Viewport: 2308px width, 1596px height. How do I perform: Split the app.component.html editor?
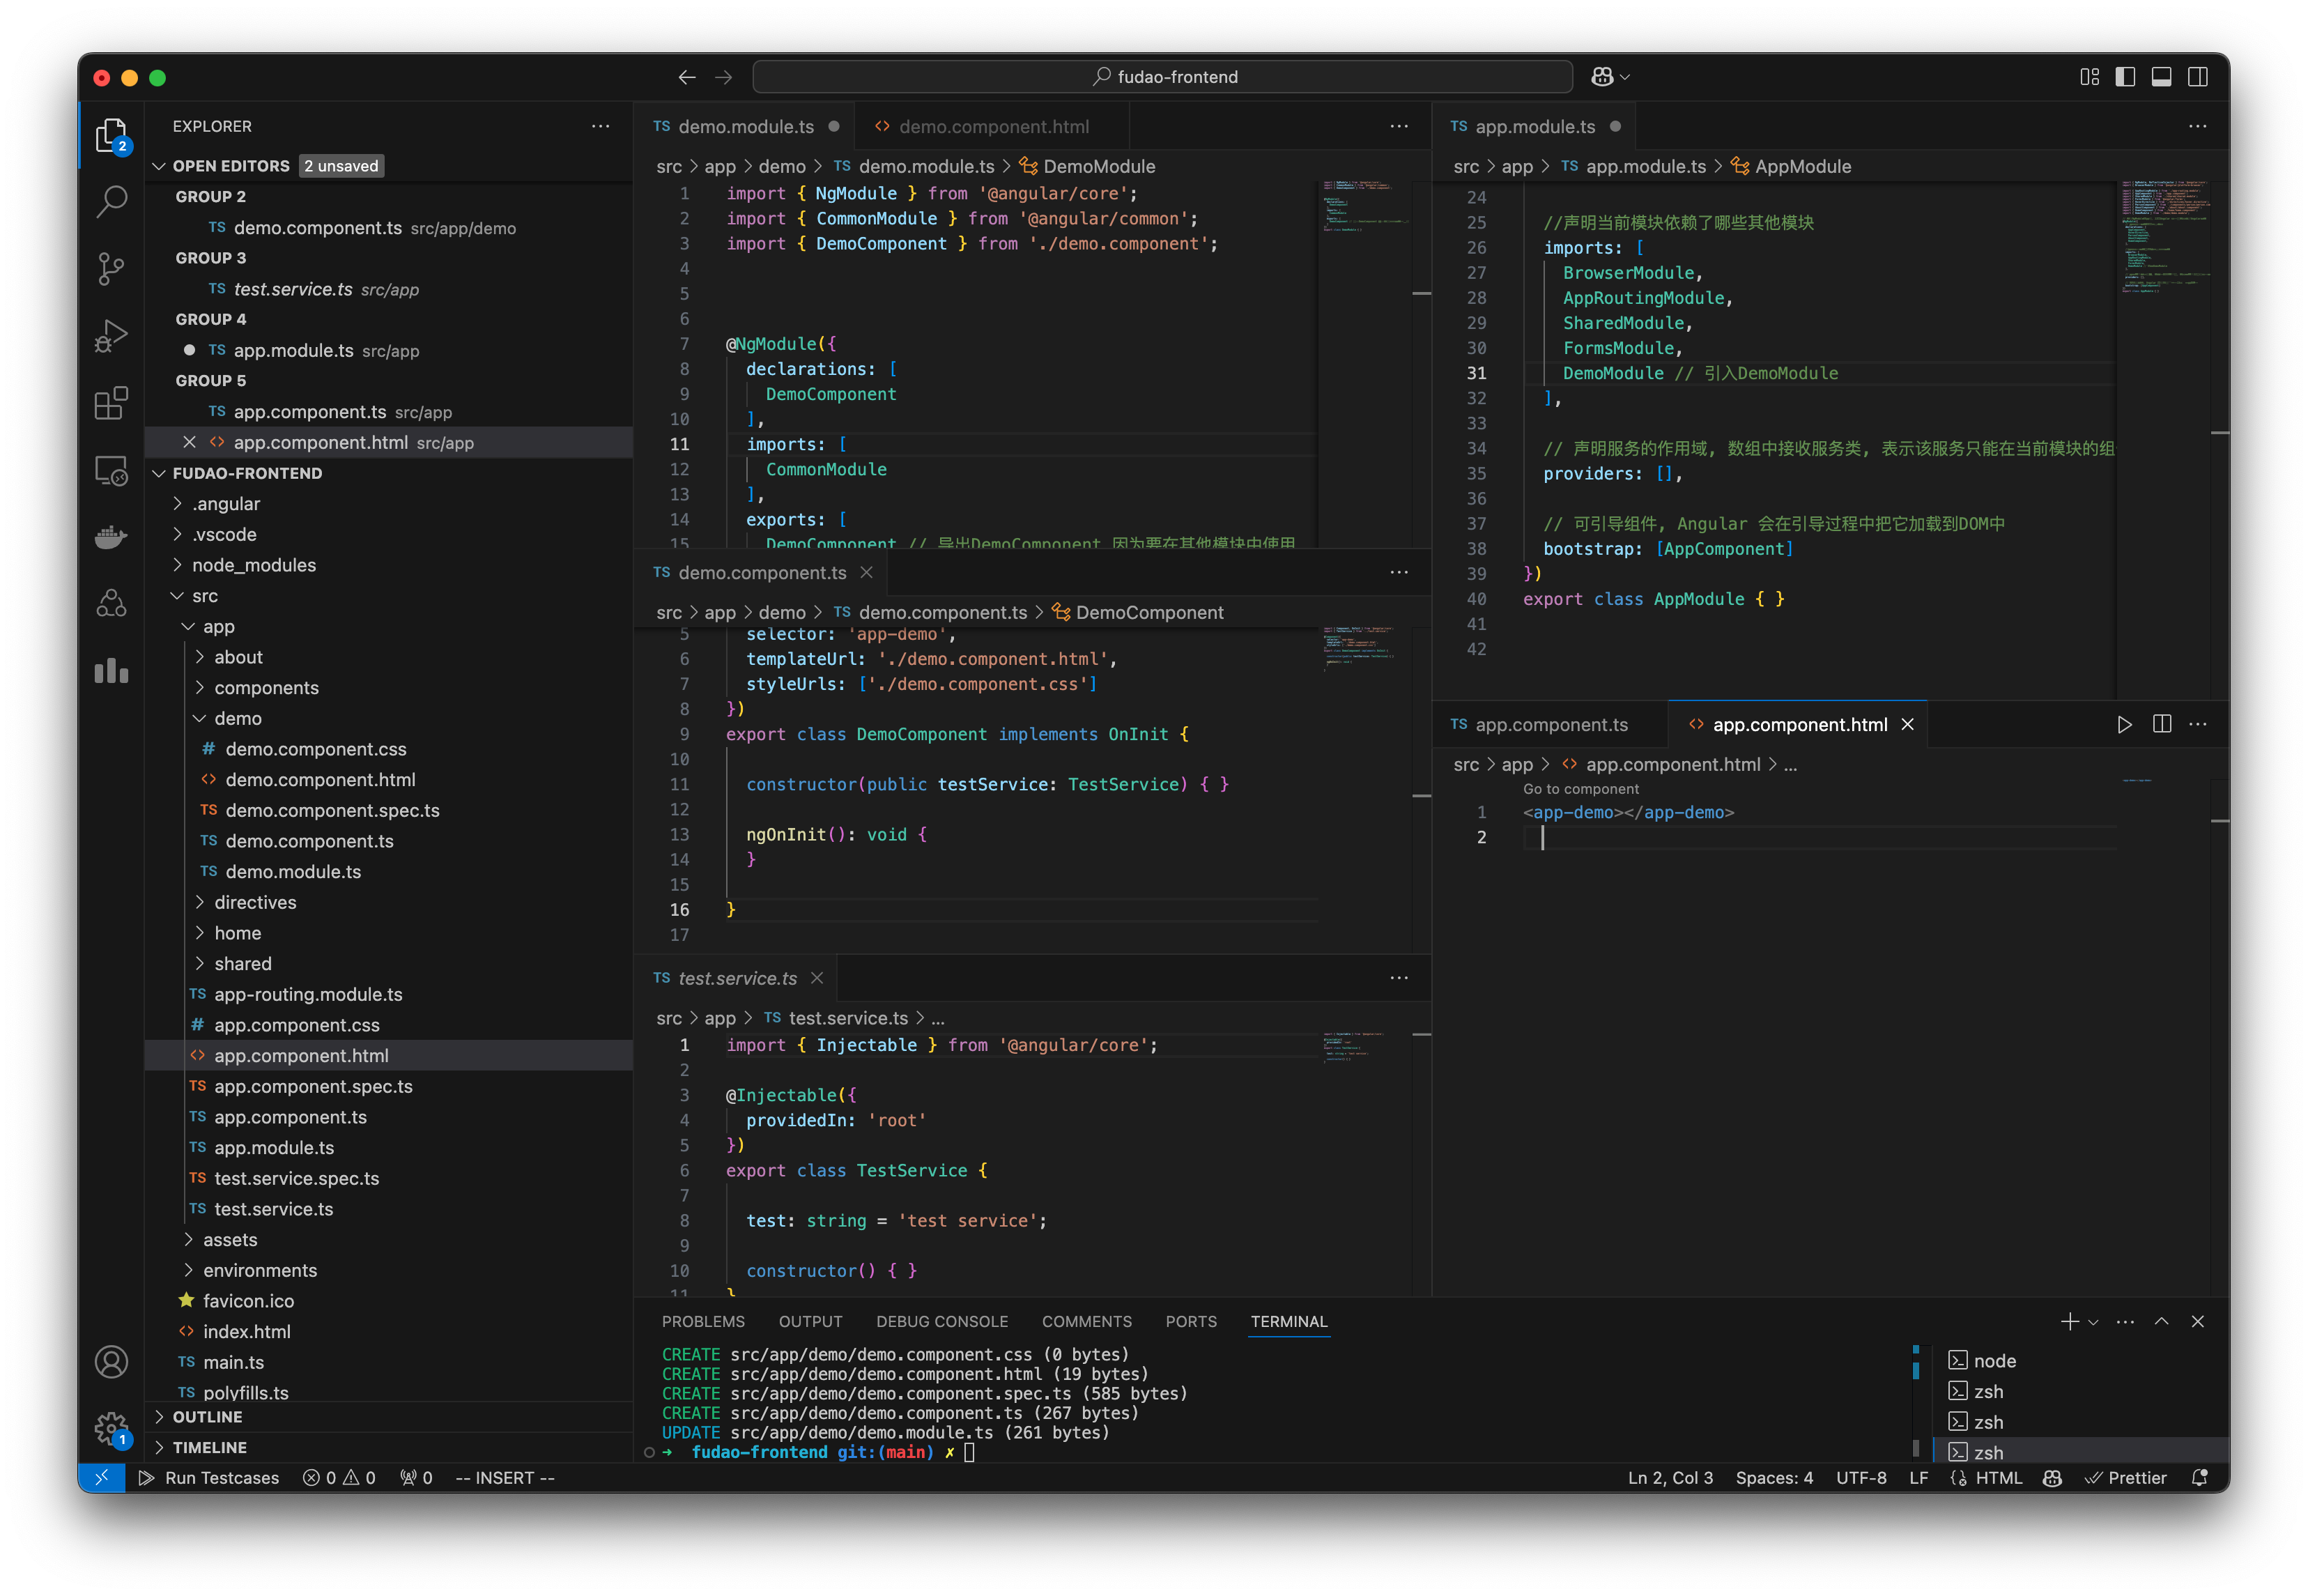(2162, 723)
